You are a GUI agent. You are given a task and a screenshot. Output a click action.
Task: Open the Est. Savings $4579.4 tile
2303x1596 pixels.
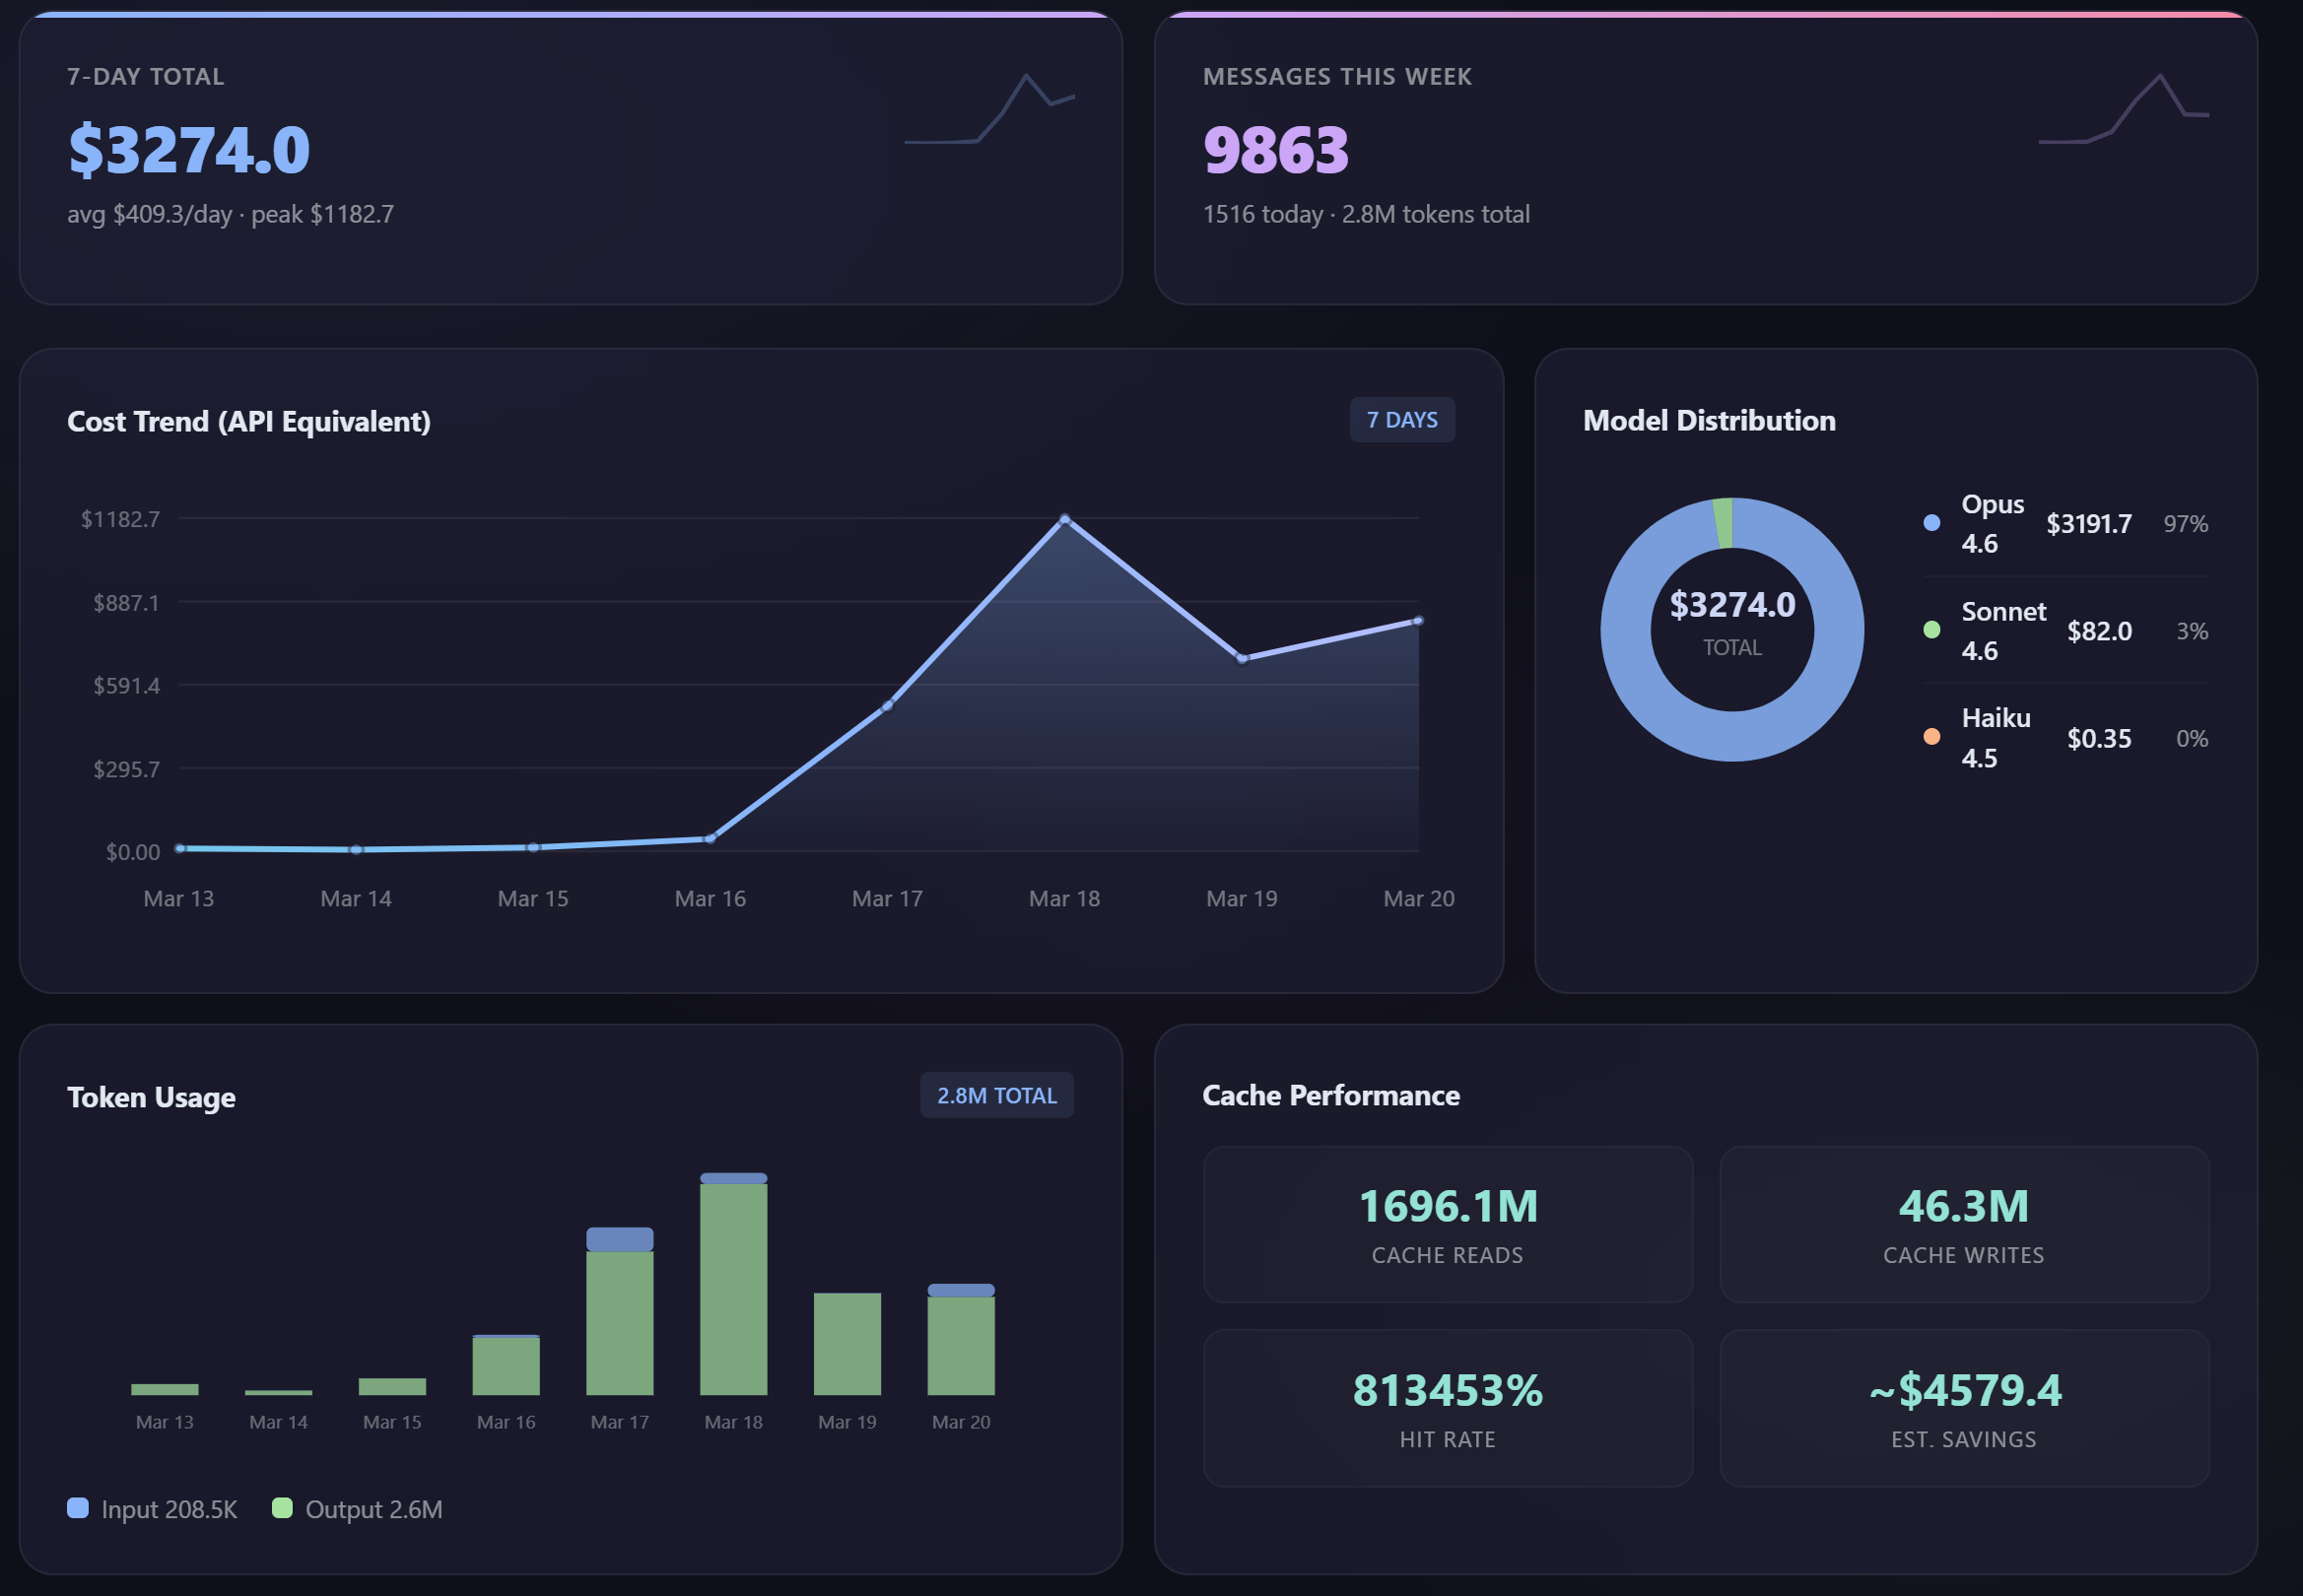(x=1963, y=1408)
